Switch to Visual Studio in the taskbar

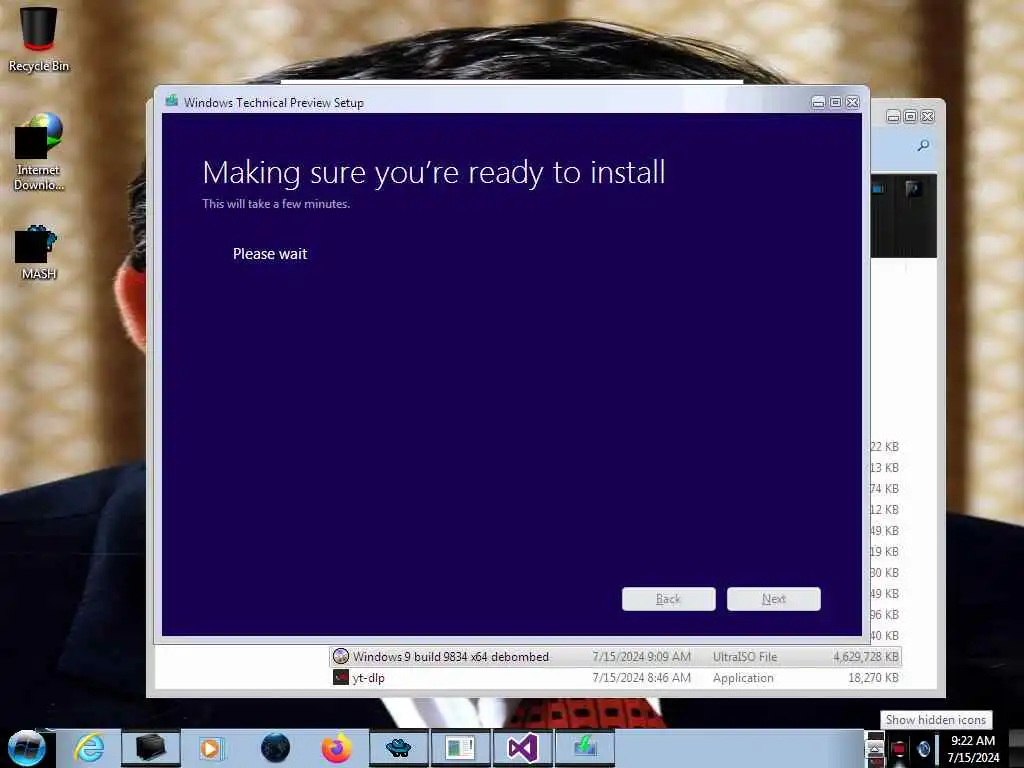click(x=522, y=748)
